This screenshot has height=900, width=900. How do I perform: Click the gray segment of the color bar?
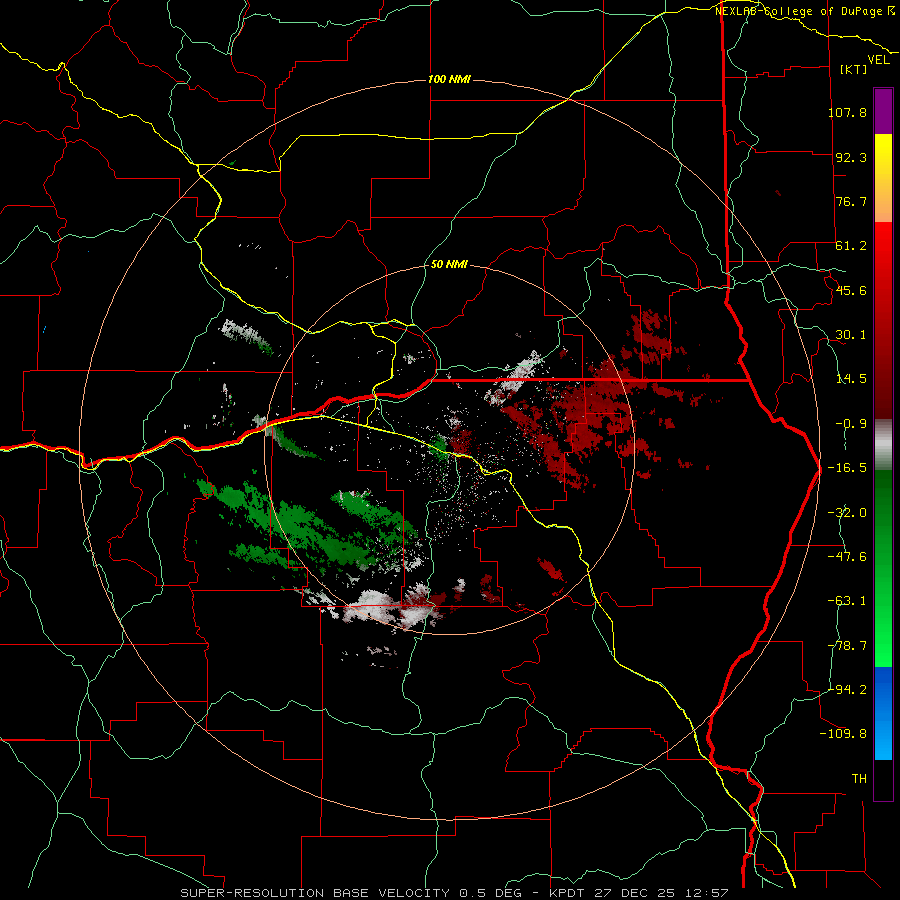pos(883,445)
